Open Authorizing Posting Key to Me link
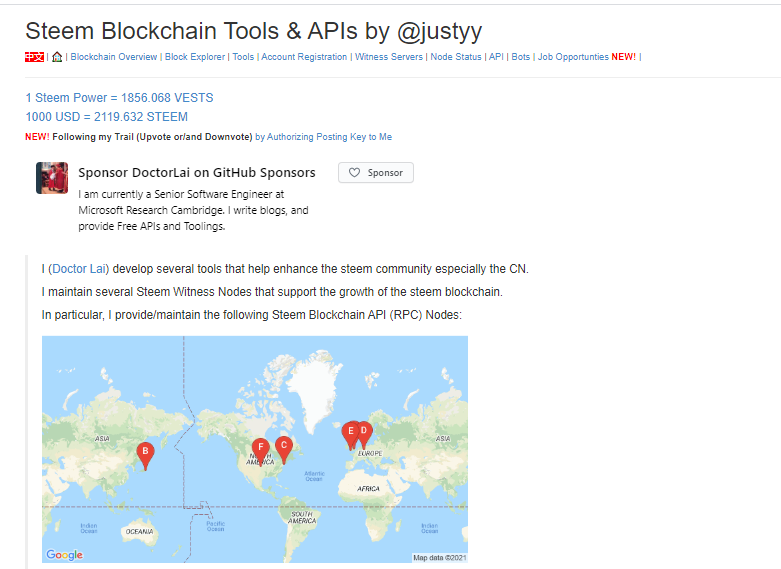 tap(330, 137)
